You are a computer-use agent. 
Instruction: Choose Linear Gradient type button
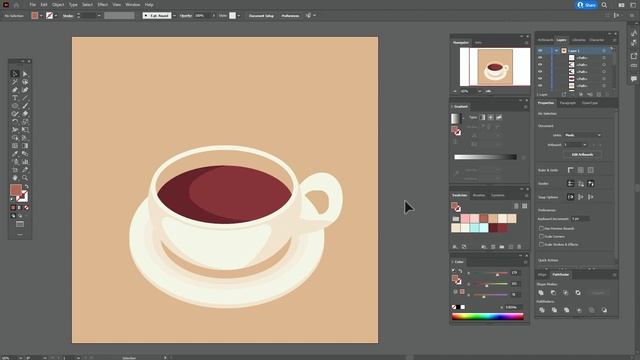pyautogui.click(x=482, y=117)
